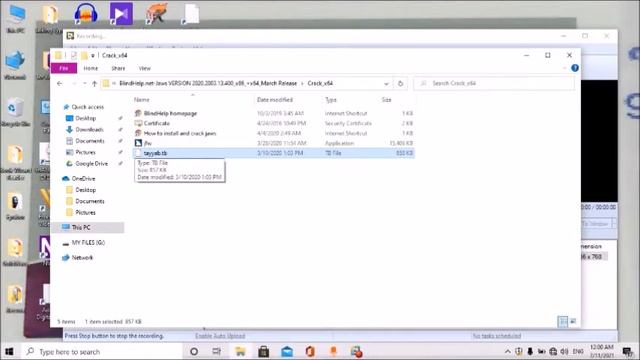Screen dimensions: 640x360
Task: Open Pictures folder under OneDrive
Action: [x=85, y=213]
